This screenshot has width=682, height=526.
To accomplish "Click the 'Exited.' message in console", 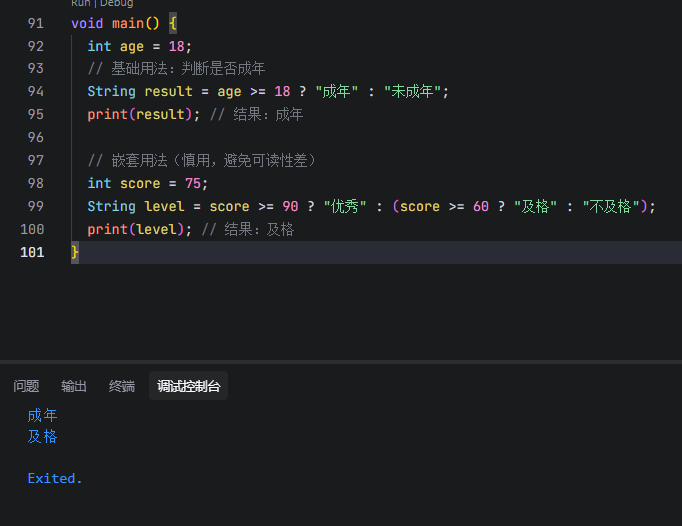I will [55, 478].
